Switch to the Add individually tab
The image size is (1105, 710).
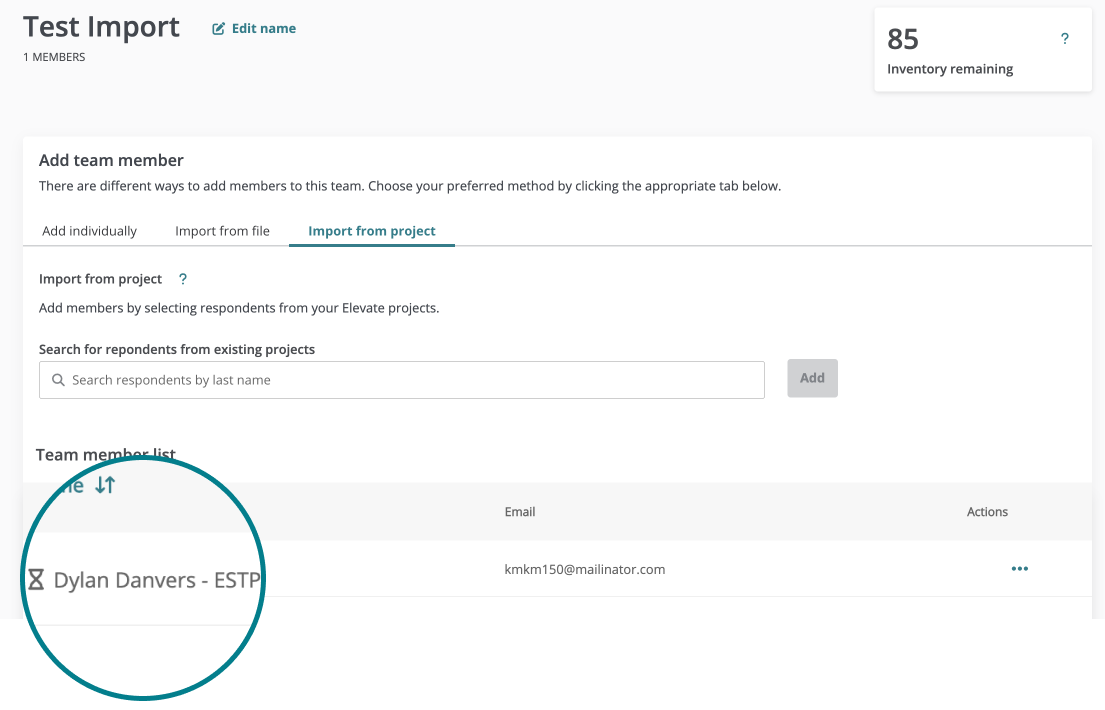click(x=89, y=231)
